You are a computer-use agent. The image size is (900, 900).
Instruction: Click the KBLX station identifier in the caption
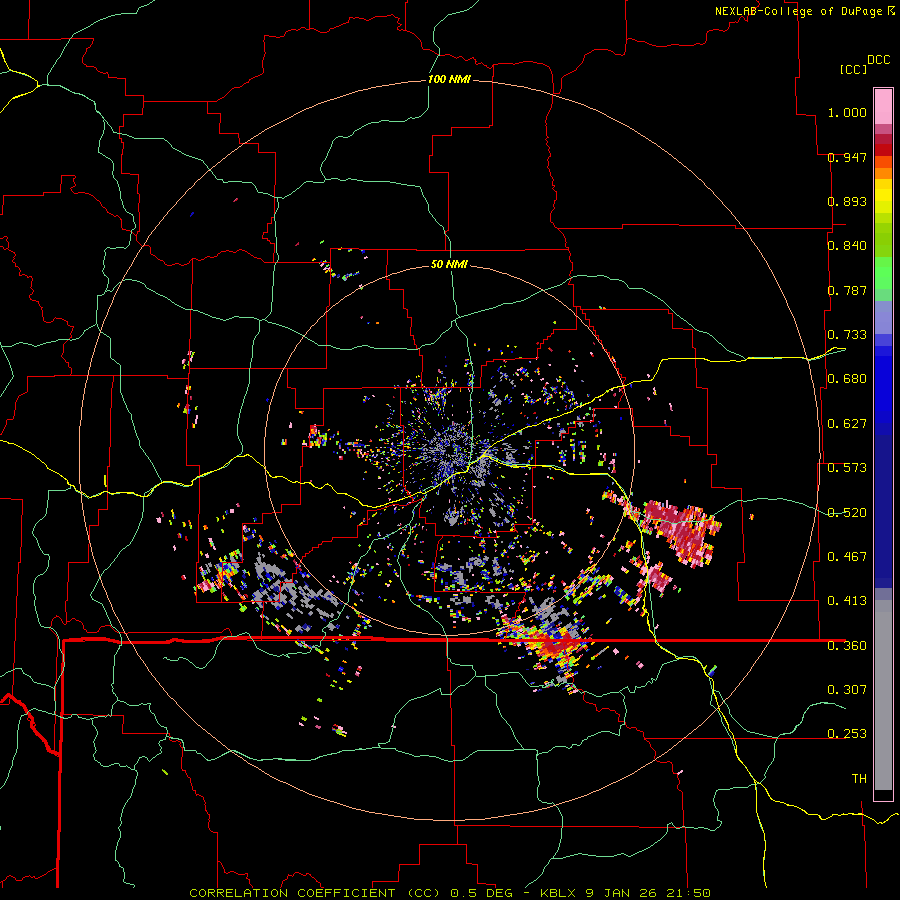point(560,893)
